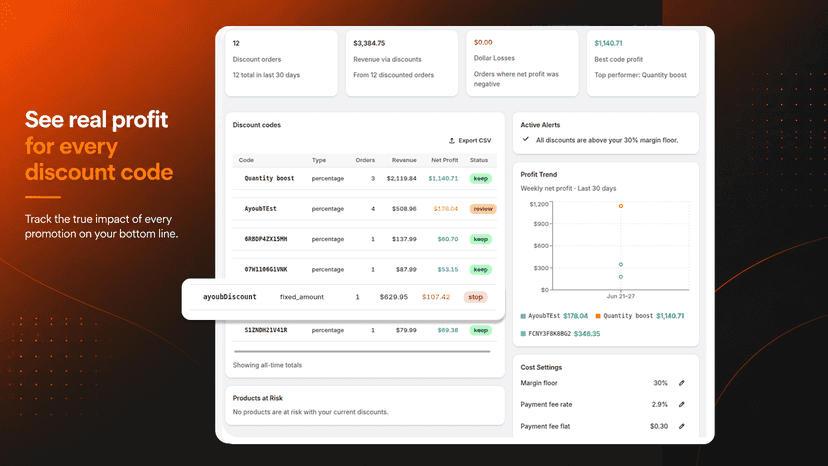This screenshot has width=828, height=466.
Task: Click the $107.42 net profit cell
Action: pyautogui.click(x=436, y=297)
